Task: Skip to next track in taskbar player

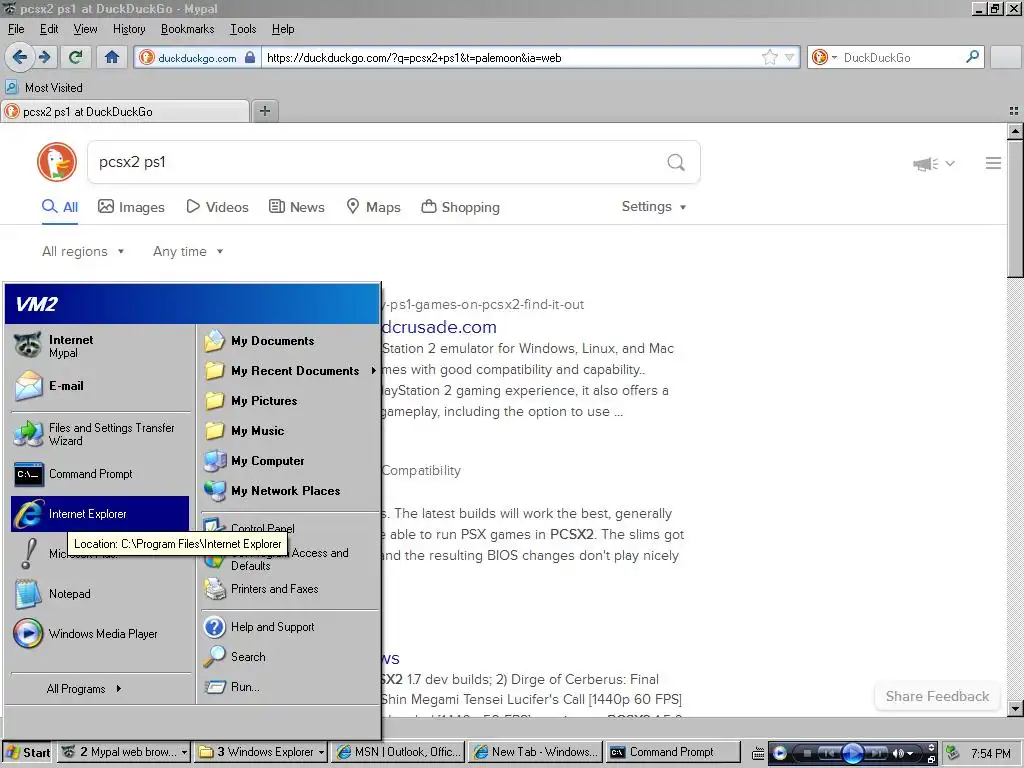Action: pyautogui.click(x=876, y=753)
